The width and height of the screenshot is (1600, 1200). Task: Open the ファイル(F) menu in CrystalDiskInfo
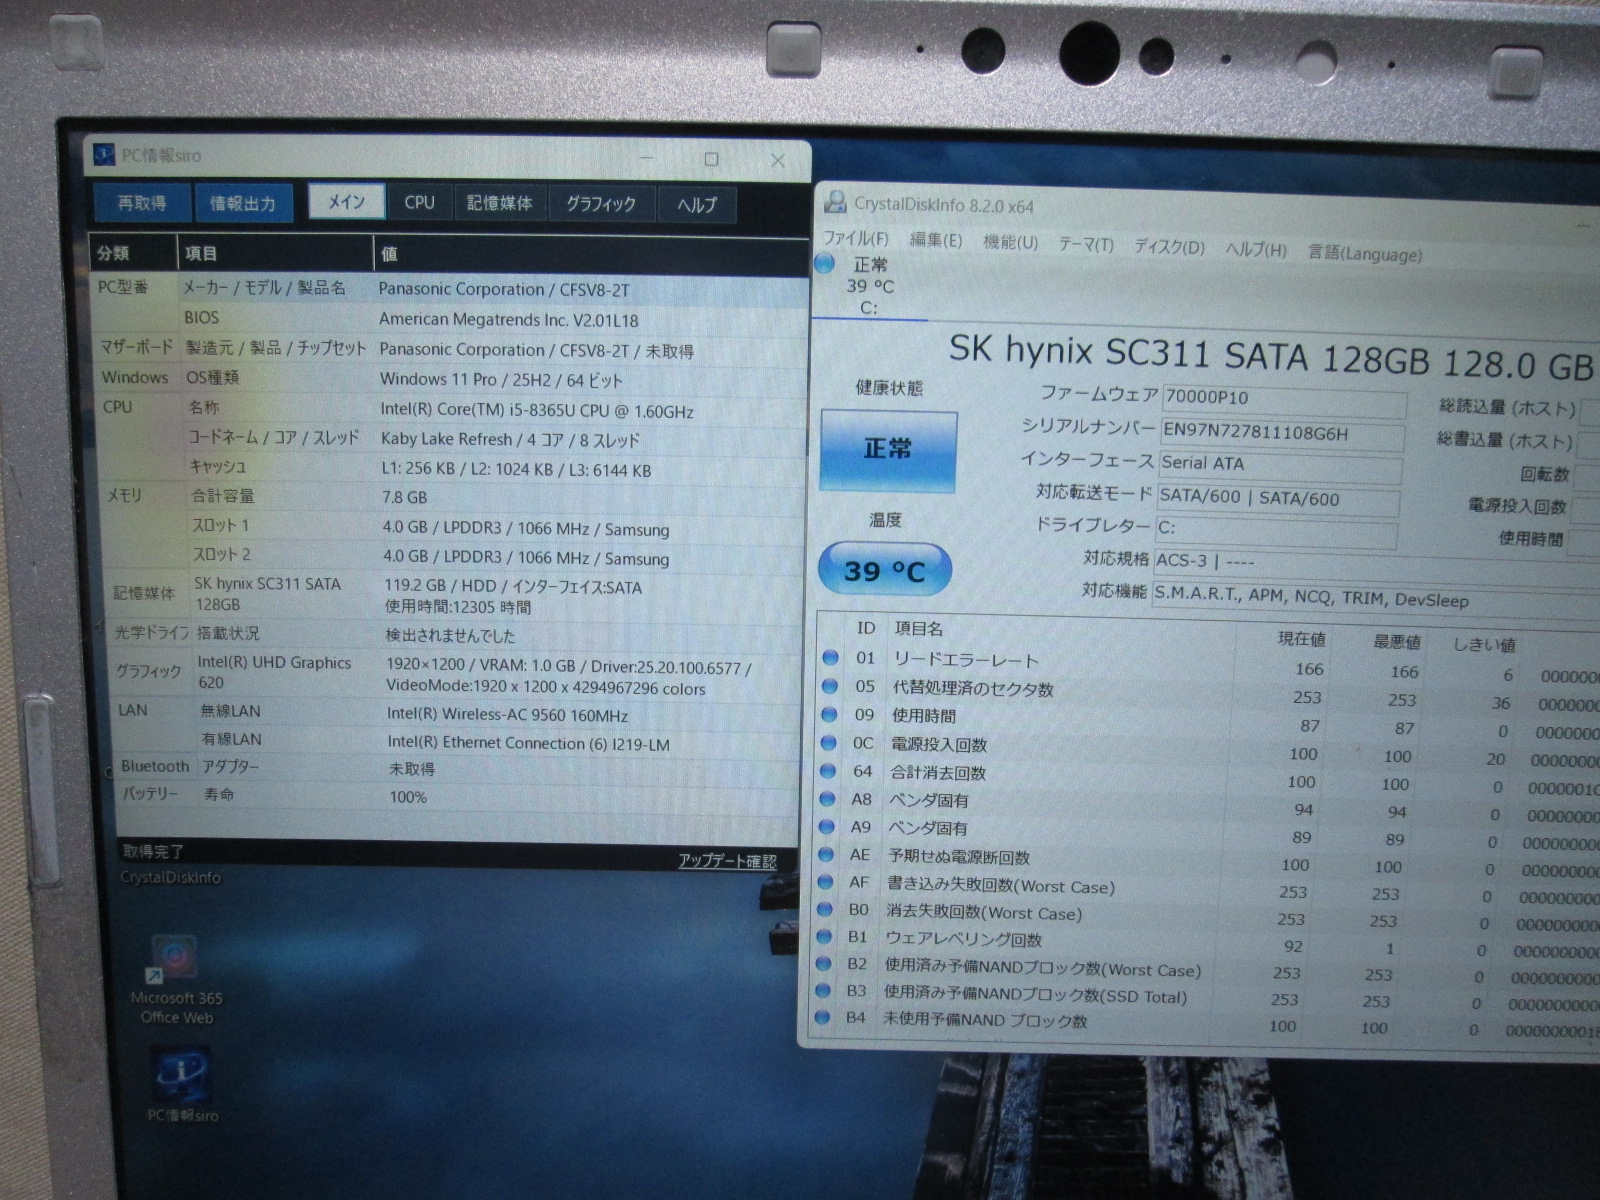[x=855, y=238]
